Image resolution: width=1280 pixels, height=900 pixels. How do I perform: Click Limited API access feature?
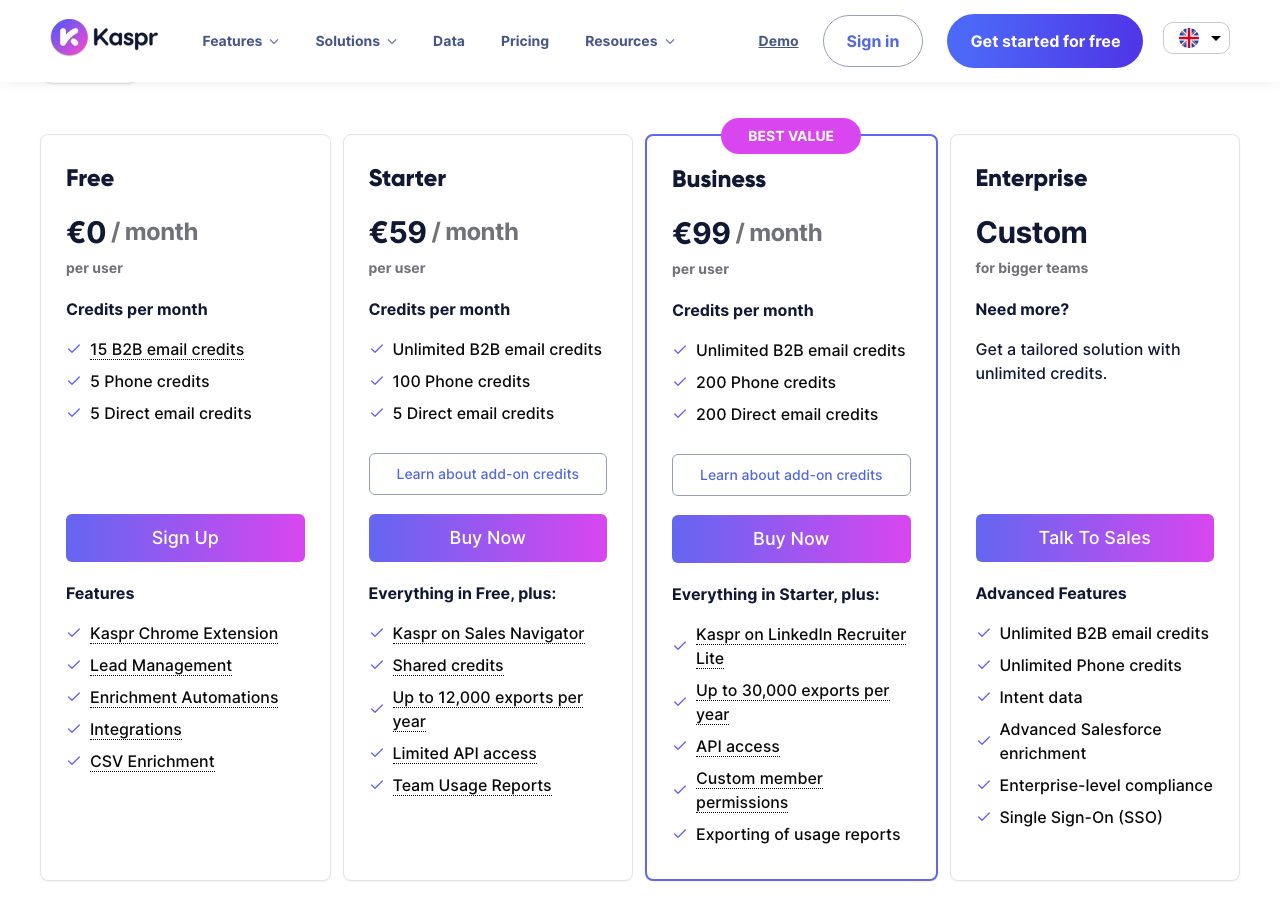pos(465,753)
